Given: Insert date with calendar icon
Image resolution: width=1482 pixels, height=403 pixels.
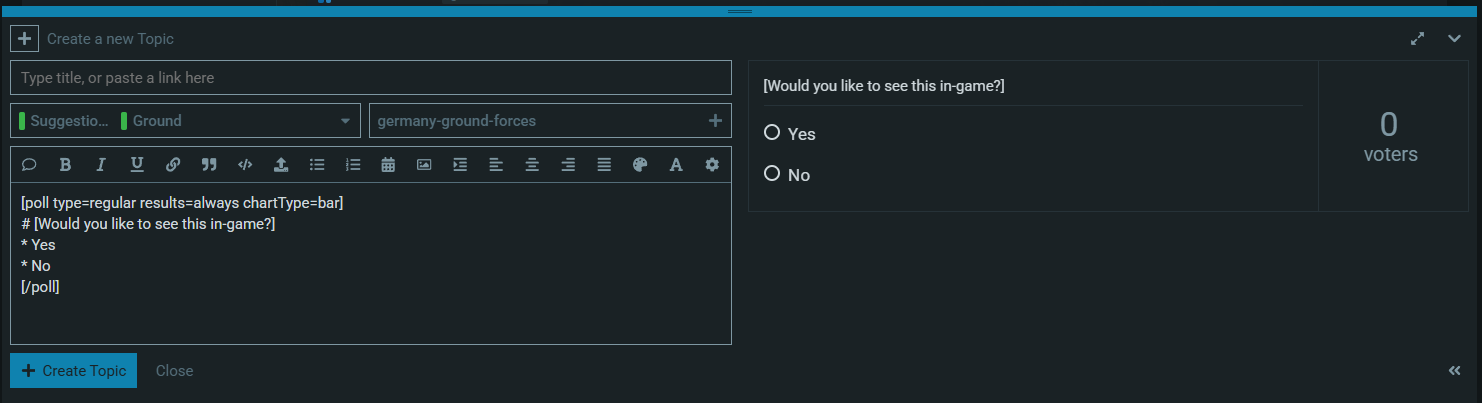Looking at the screenshot, I should point(388,165).
